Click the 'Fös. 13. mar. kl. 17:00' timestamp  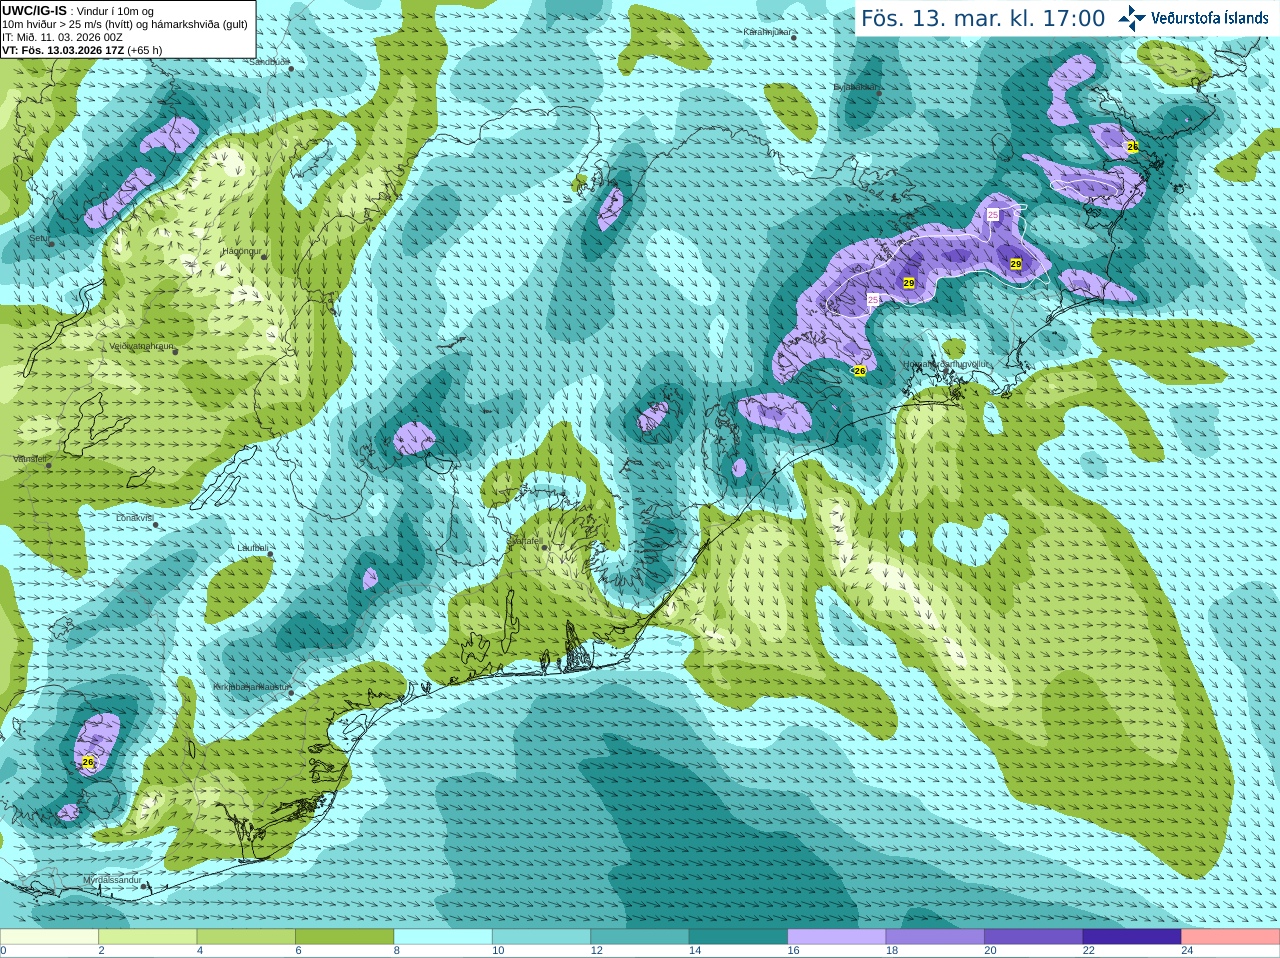983,18
